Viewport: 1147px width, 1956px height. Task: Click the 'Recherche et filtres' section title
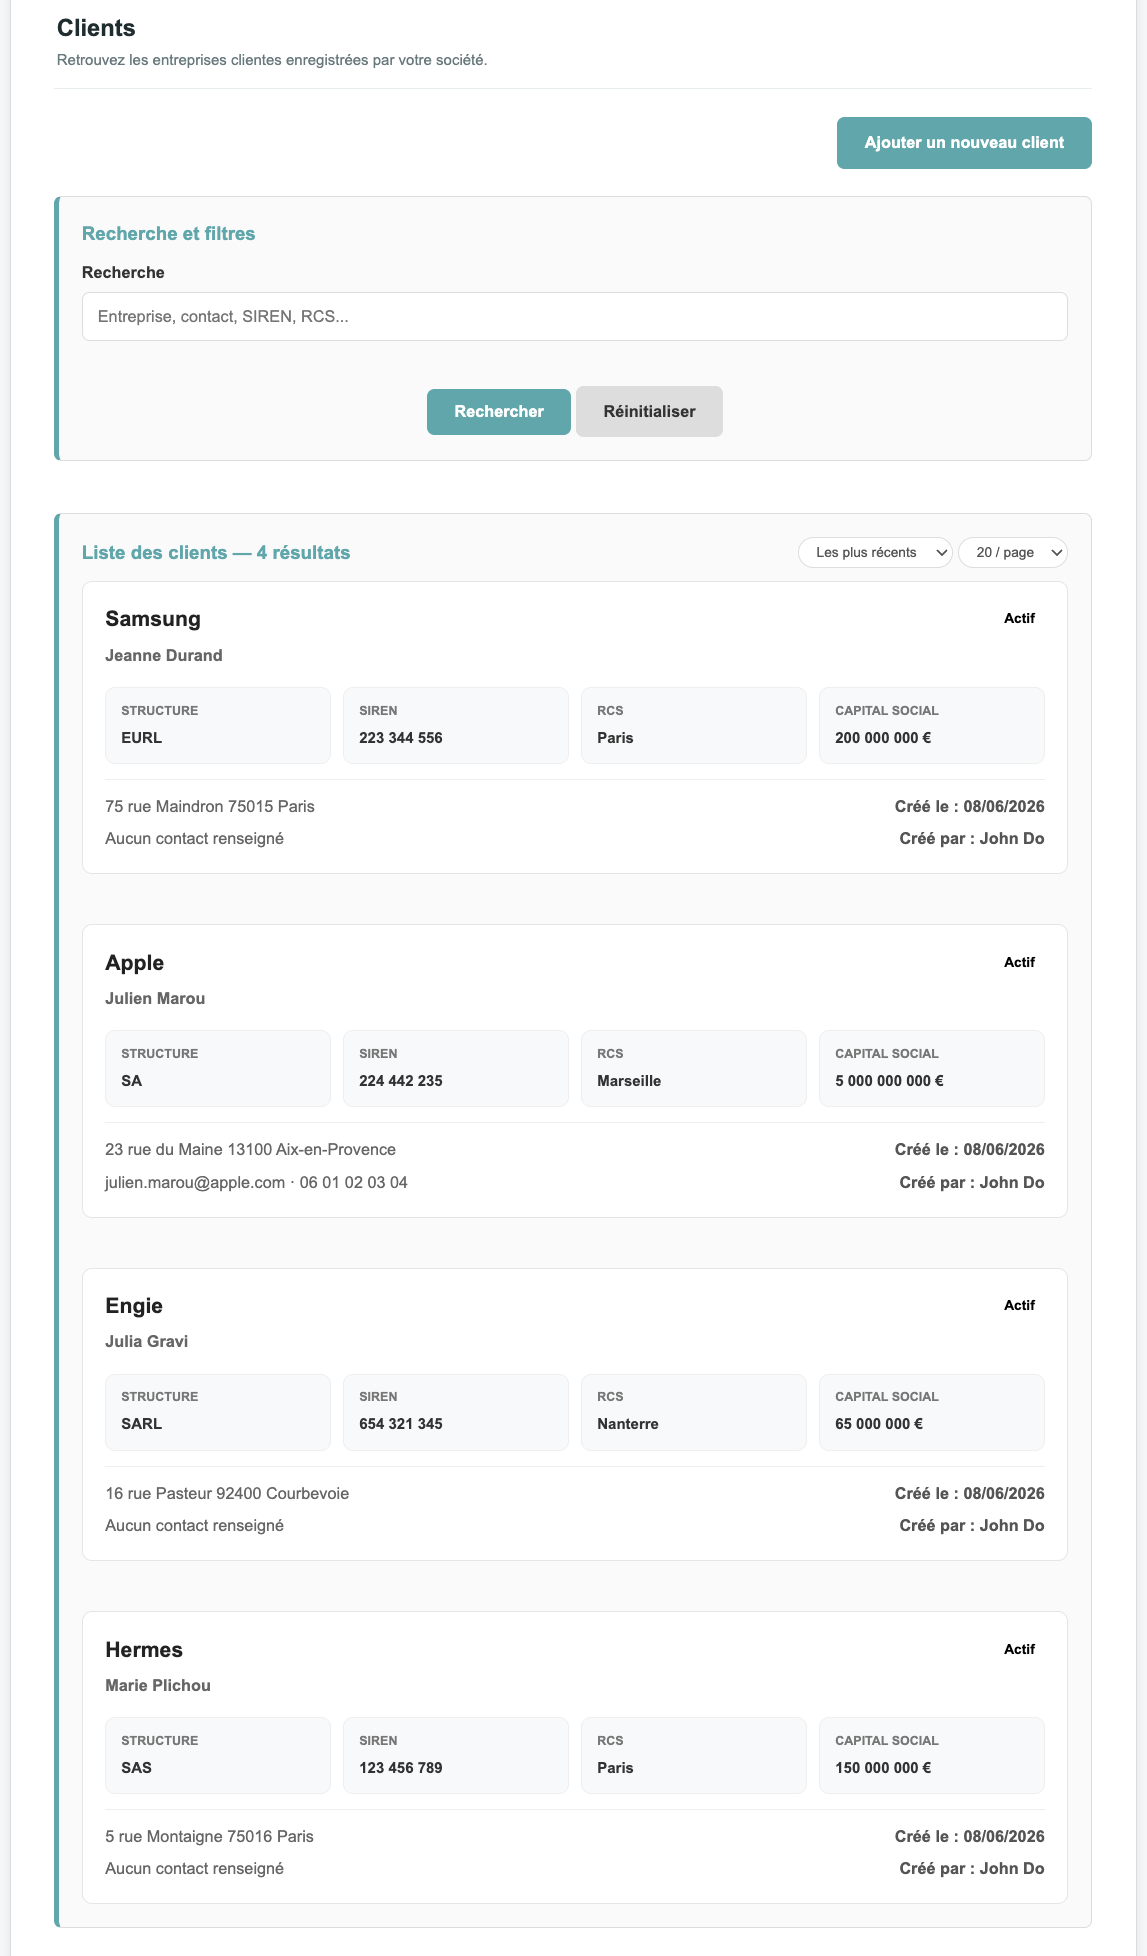169,234
